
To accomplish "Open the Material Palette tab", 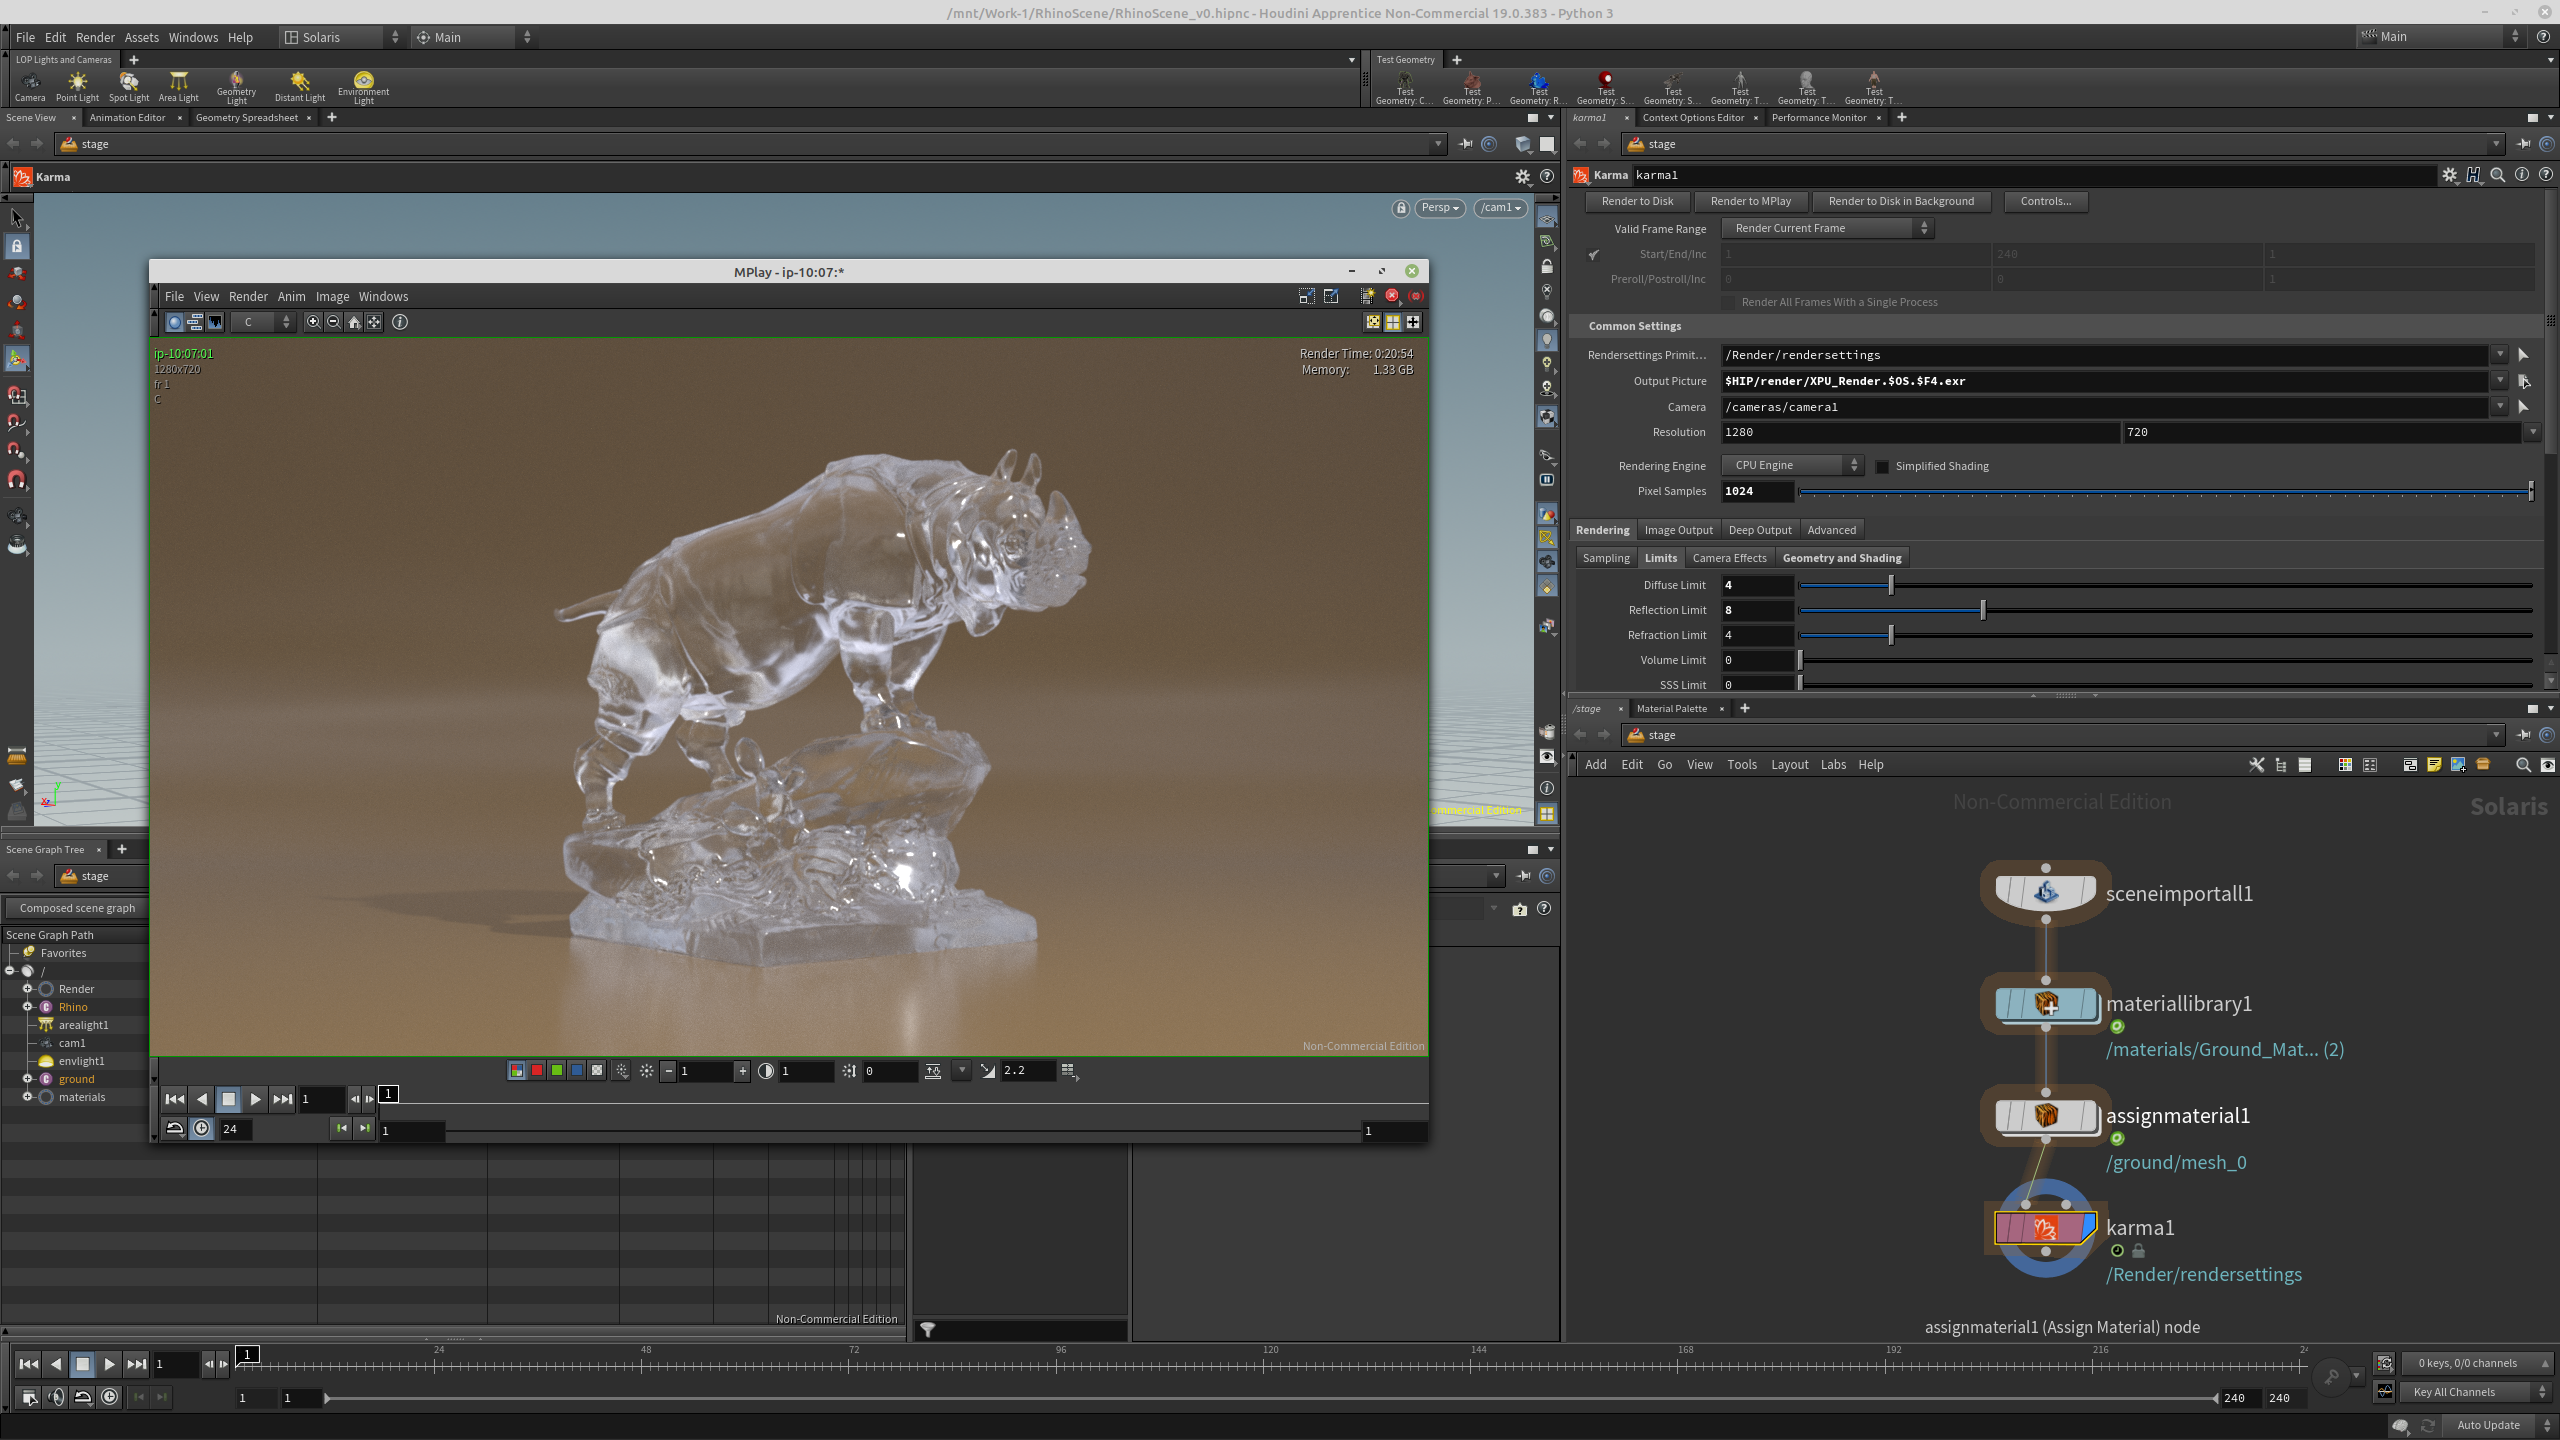I will click(1671, 708).
